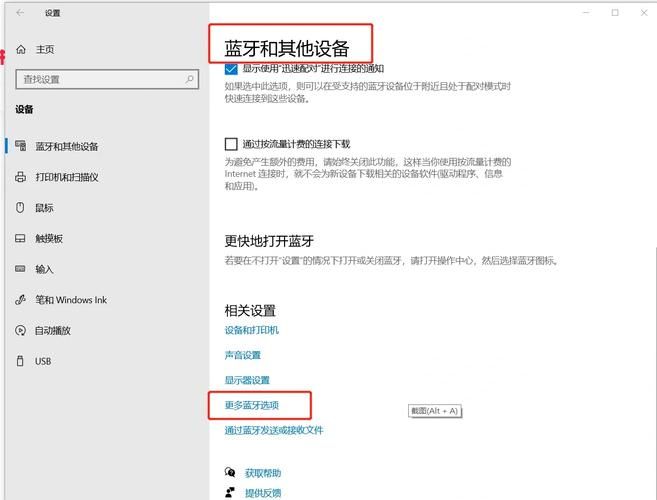Select the USB icon in sidebar

tap(20, 361)
